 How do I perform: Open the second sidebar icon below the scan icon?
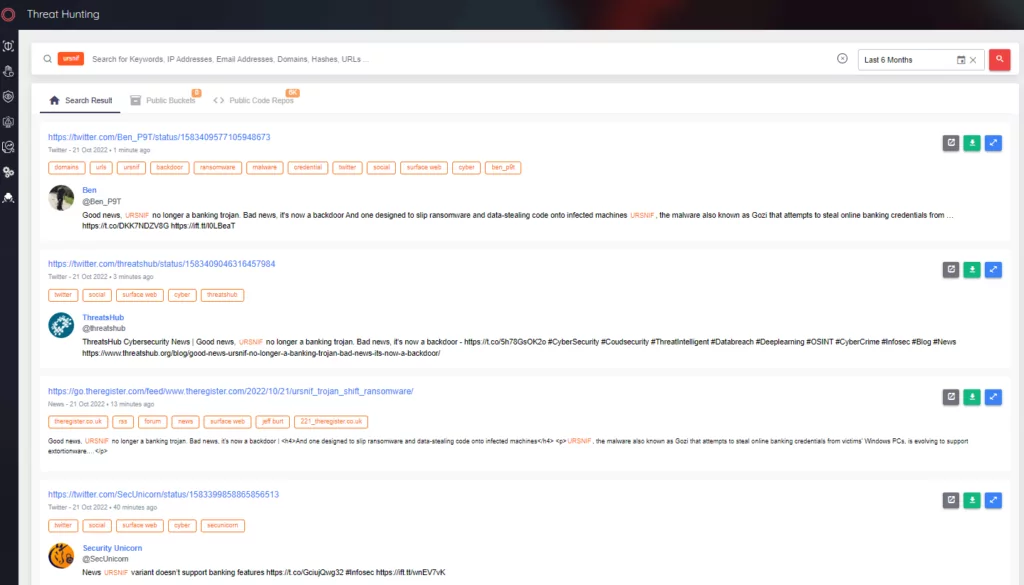(8, 71)
